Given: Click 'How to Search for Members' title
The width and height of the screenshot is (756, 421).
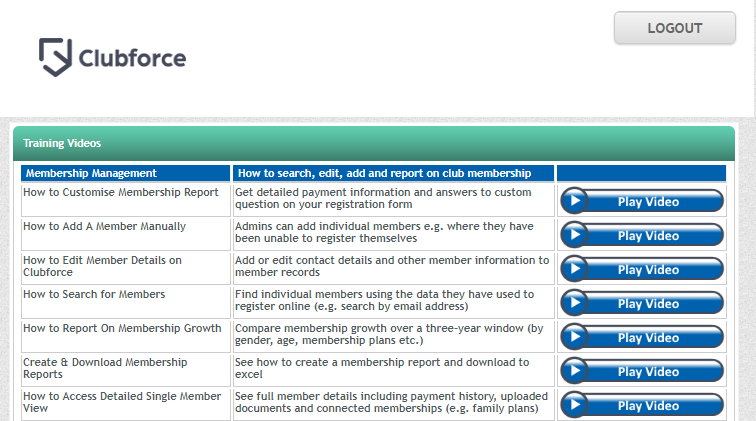Looking at the screenshot, I should tap(94, 294).
